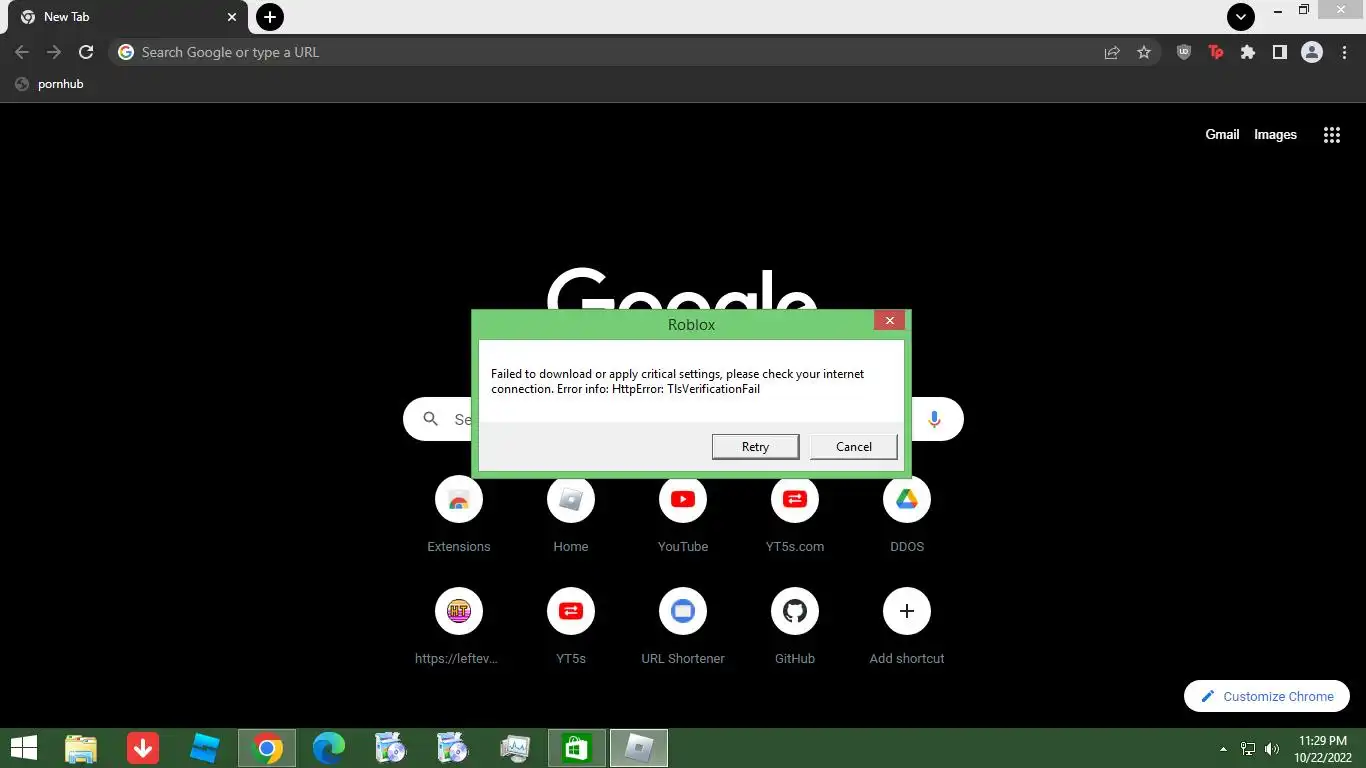Click the search magnifier in Google box
The width and height of the screenshot is (1366, 768).
click(x=431, y=419)
